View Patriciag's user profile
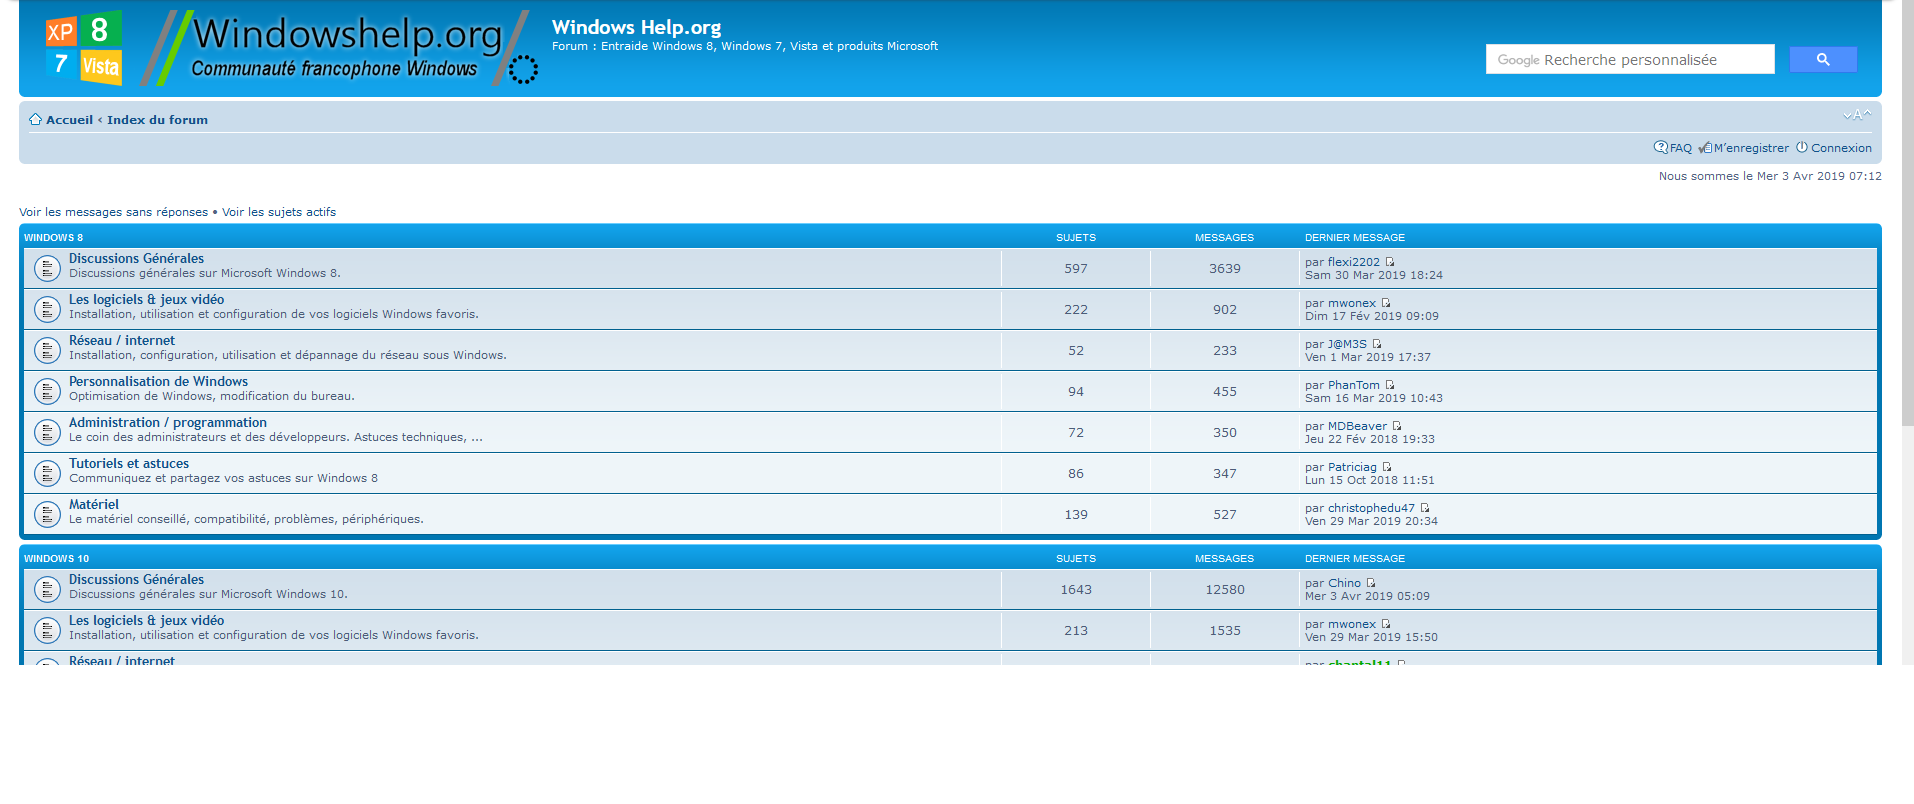The height and width of the screenshot is (804, 1914). 1352,467
